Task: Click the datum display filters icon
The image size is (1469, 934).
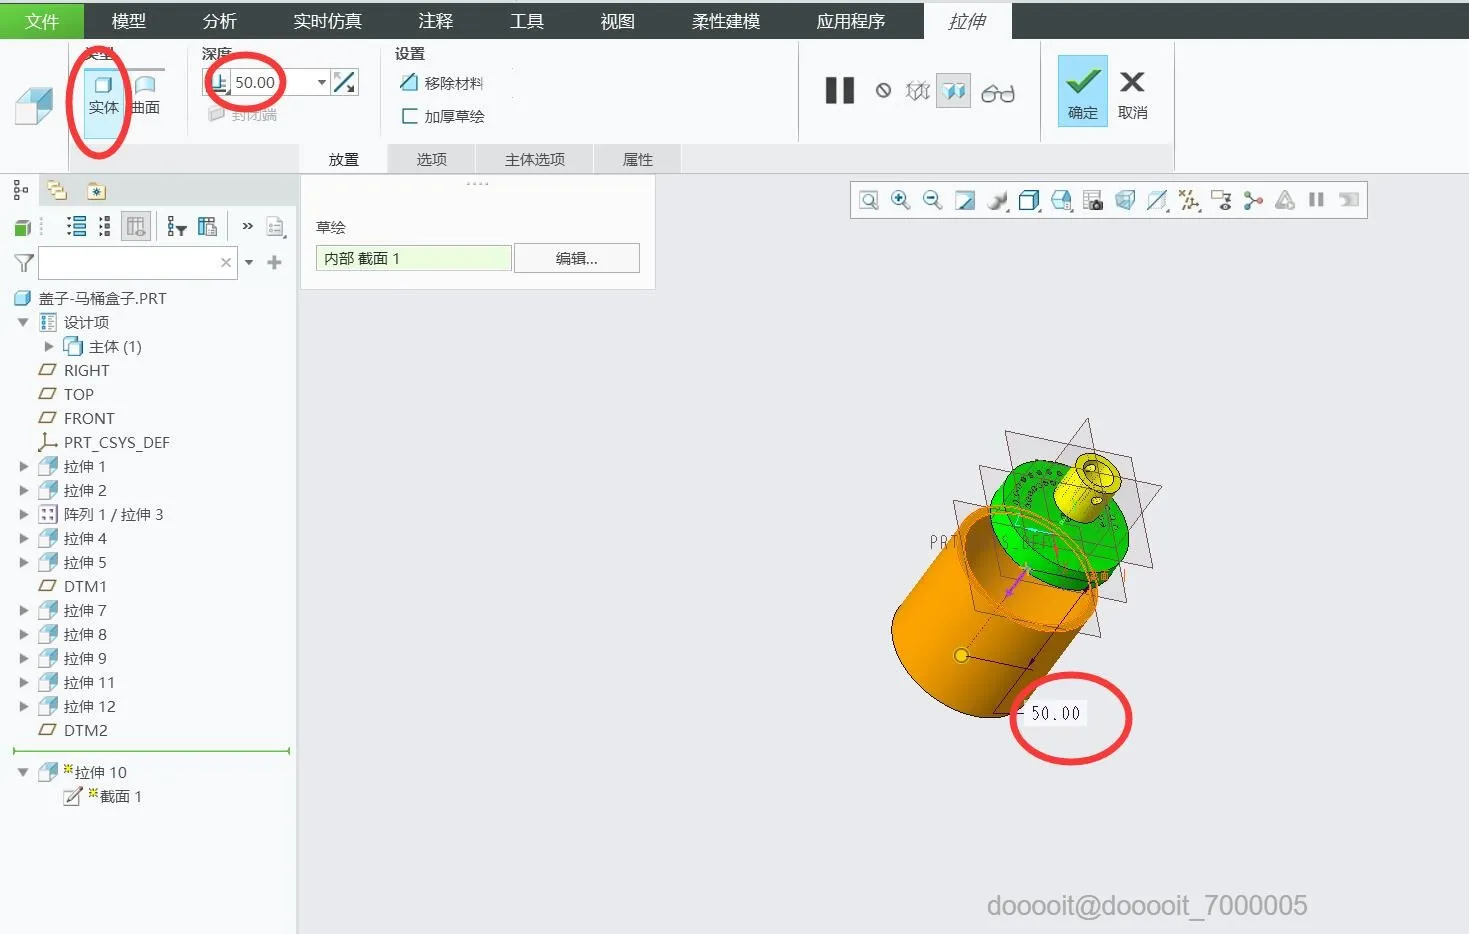Action: click(1190, 200)
